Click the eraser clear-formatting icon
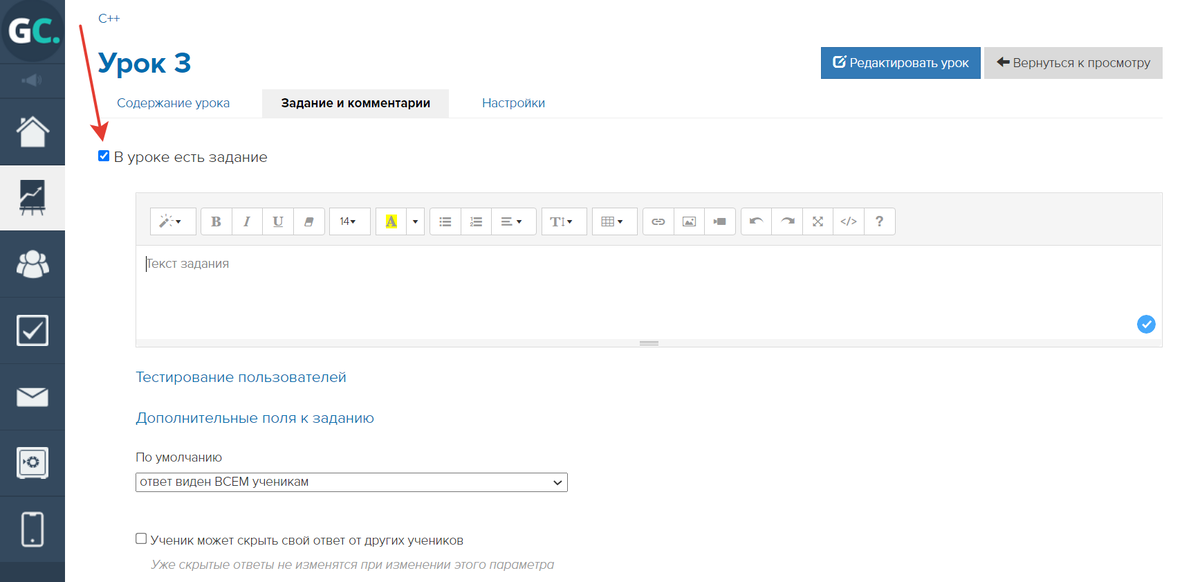 (x=309, y=222)
